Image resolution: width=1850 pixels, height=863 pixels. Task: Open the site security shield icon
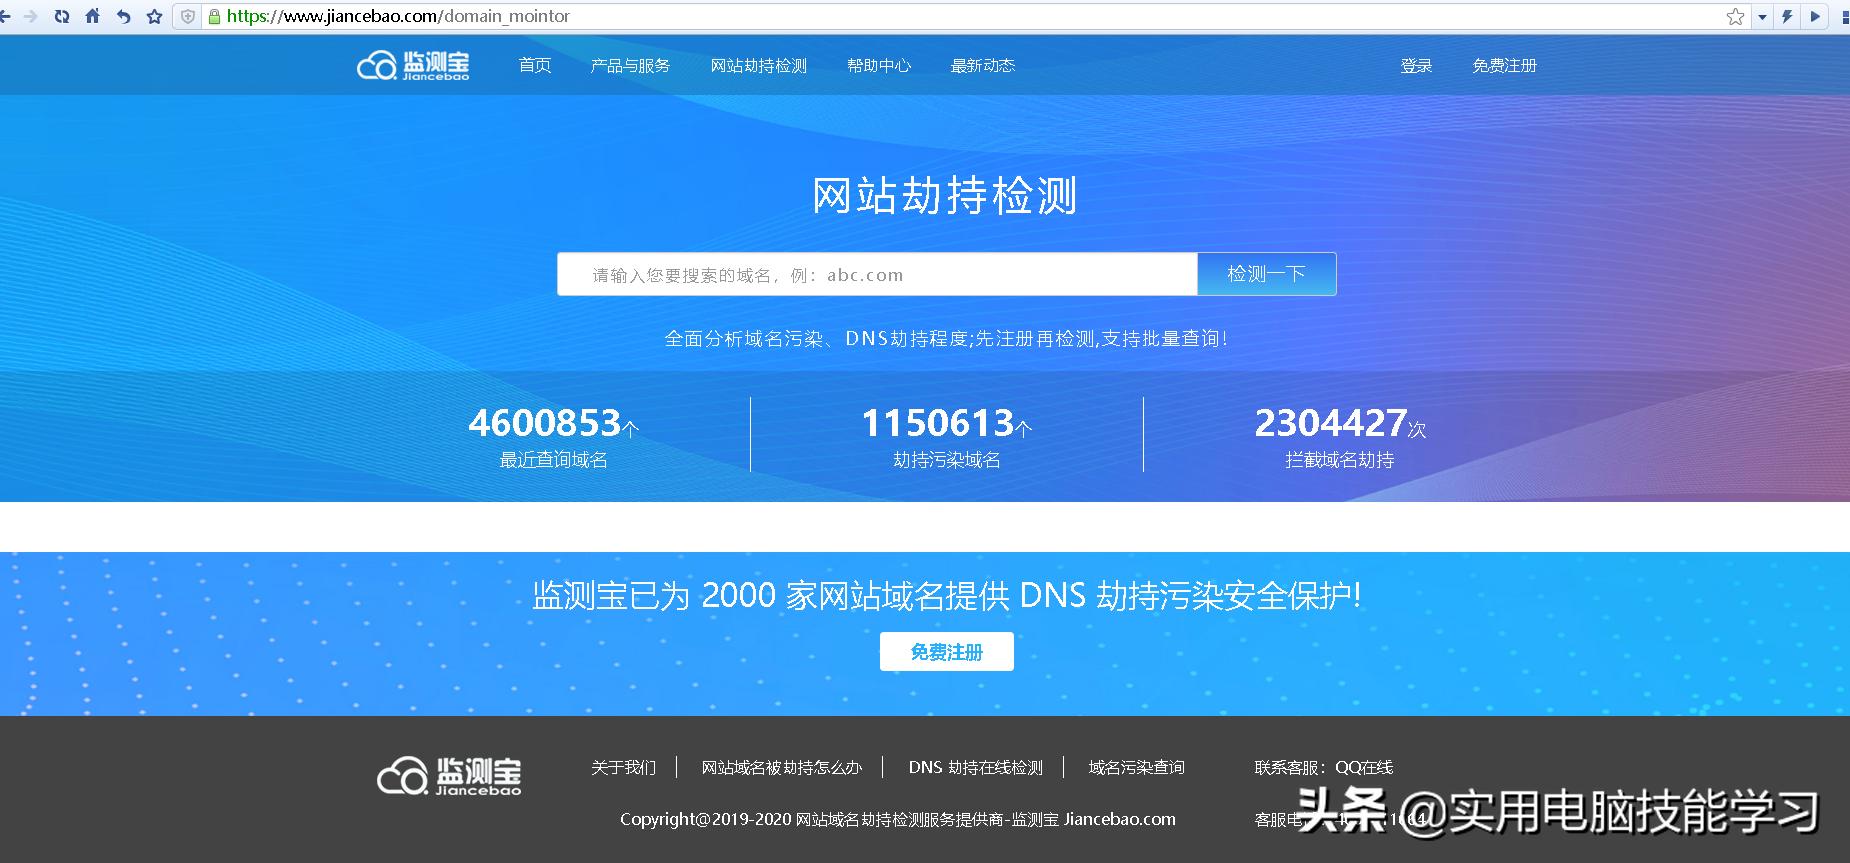point(188,16)
